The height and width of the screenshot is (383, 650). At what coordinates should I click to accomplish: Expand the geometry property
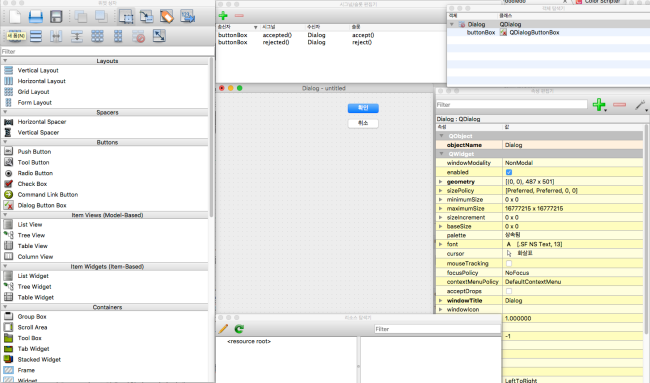coord(441,182)
